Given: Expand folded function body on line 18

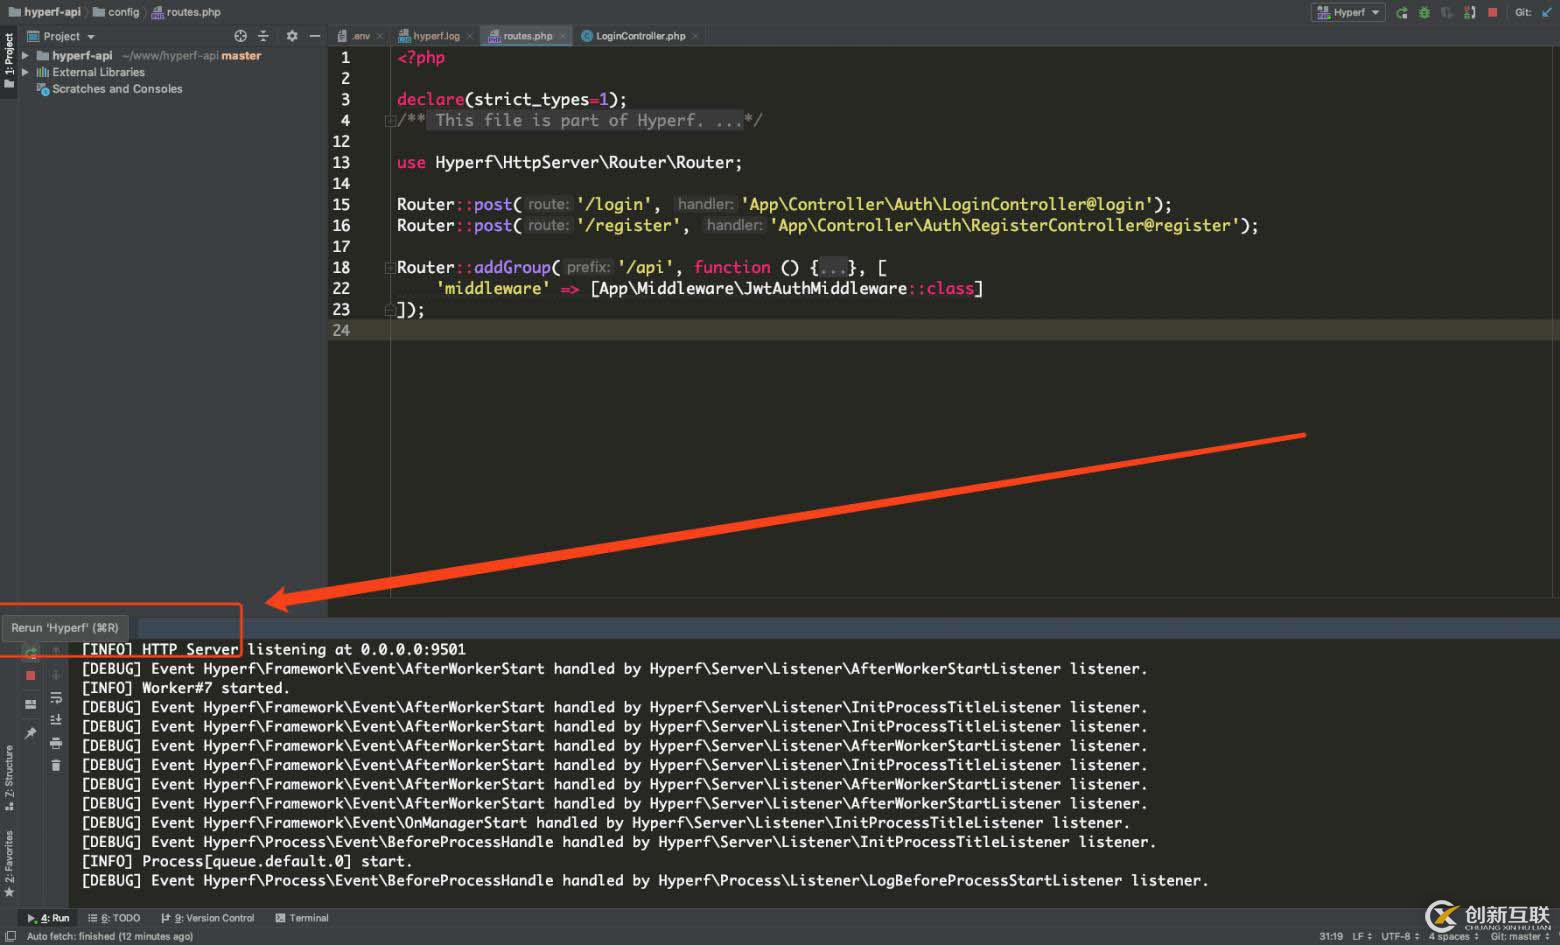Looking at the screenshot, I should 390,268.
